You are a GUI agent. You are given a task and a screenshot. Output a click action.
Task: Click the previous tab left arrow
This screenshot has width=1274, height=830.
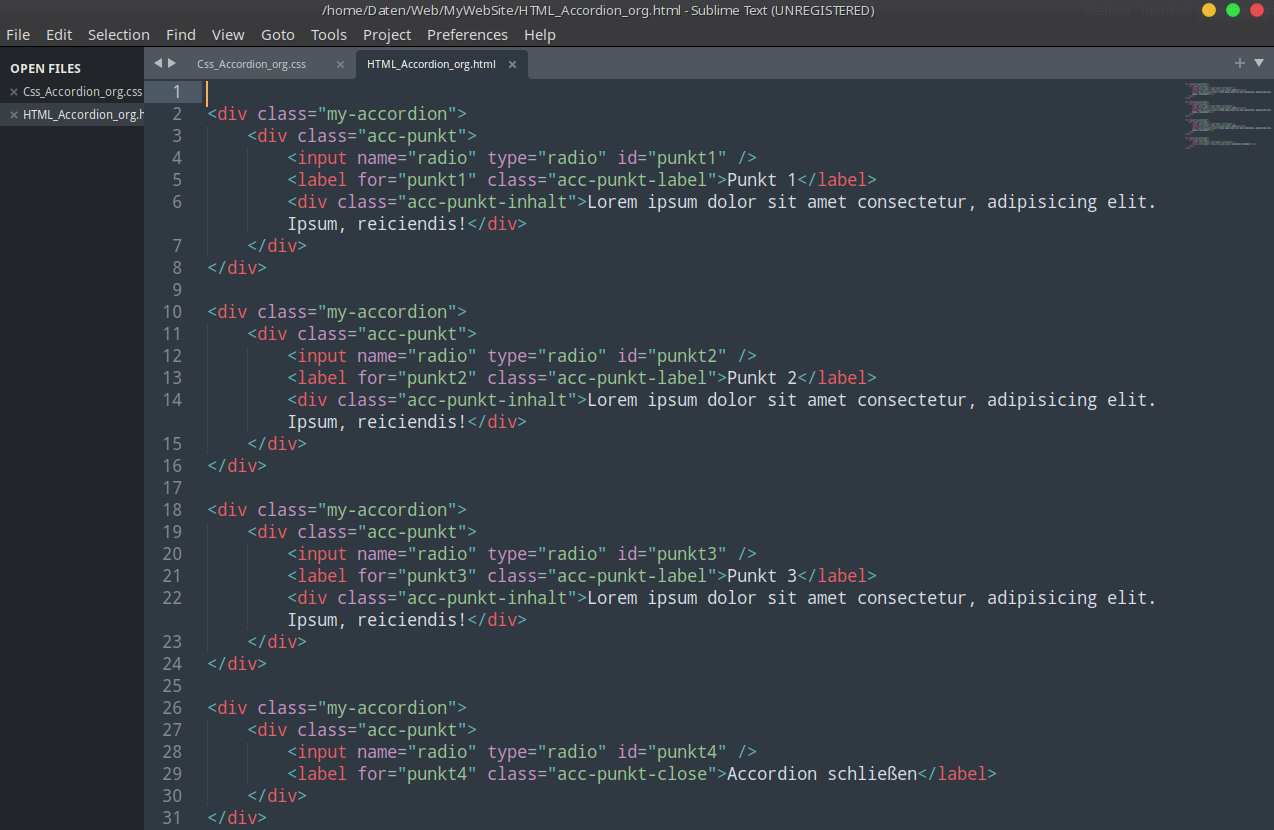[157, 63]
